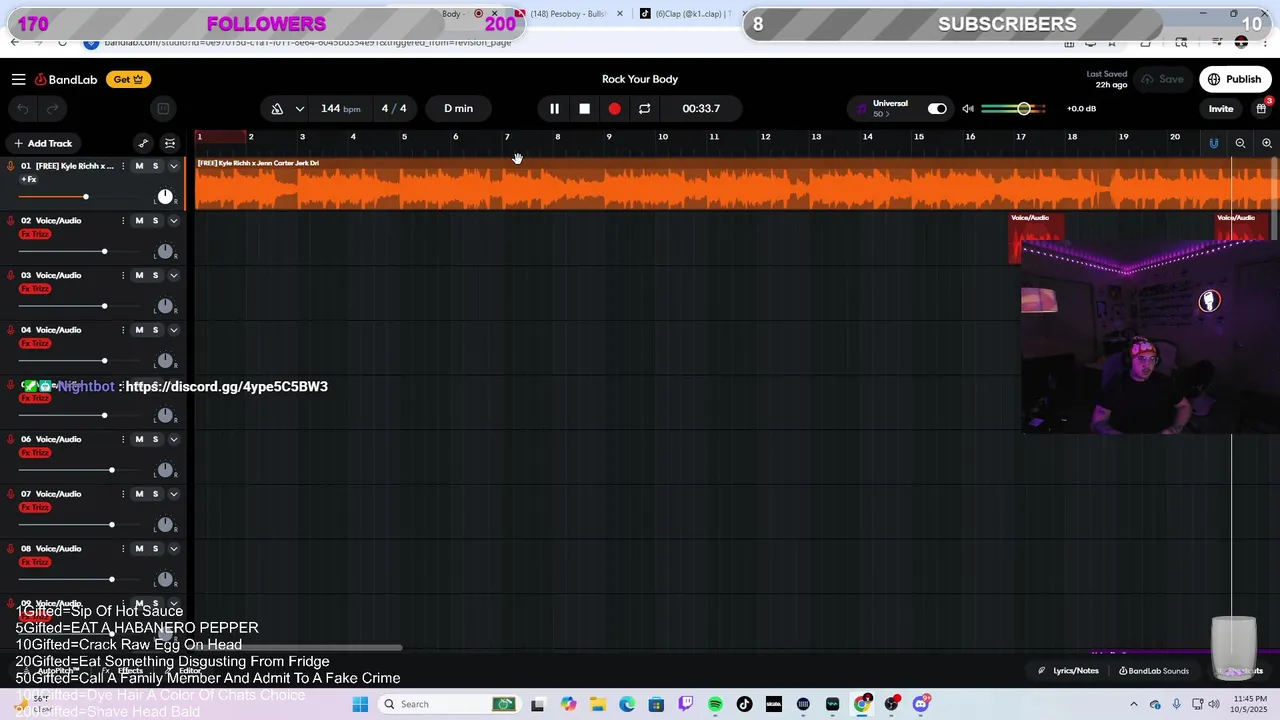Open the gift notifications icon

click(x=1262, y=108)
